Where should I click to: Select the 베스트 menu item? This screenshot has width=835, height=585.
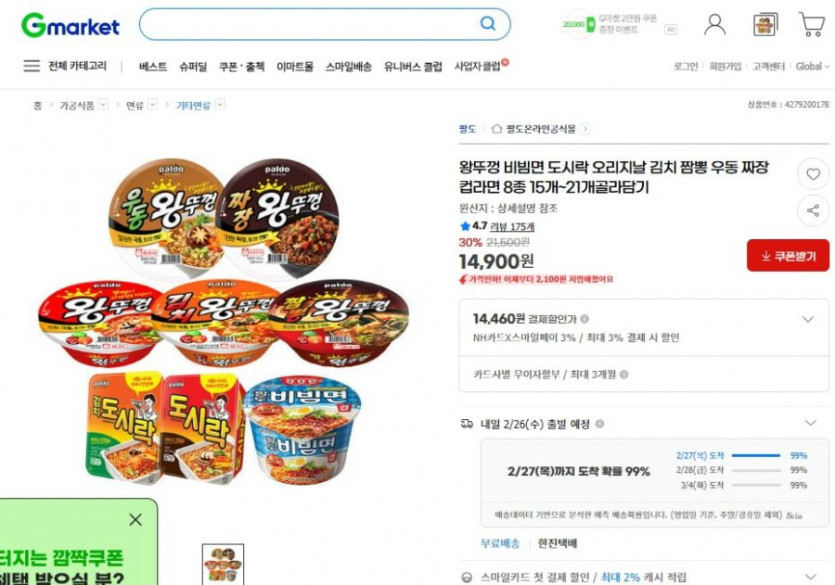pos(153,67)
